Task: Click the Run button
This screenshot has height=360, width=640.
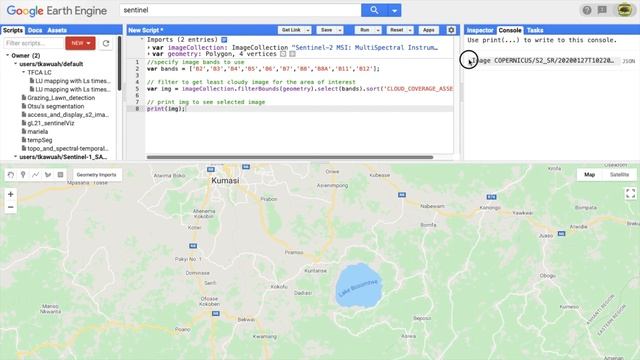Action: coord(364,30)
